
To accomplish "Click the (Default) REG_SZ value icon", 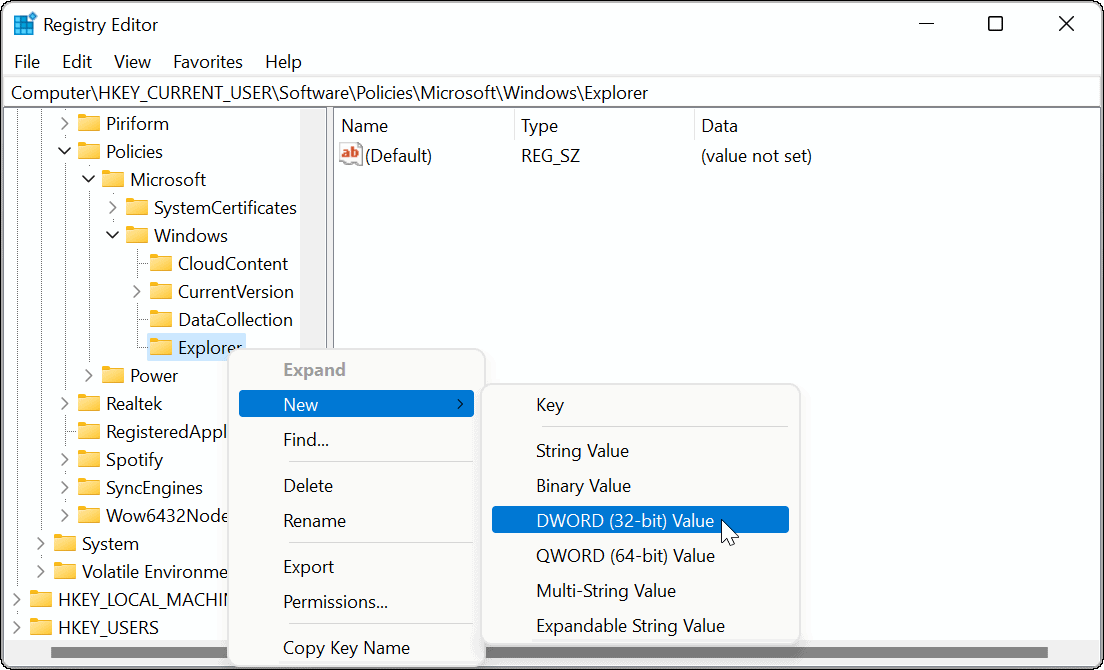I will [351, 154].
